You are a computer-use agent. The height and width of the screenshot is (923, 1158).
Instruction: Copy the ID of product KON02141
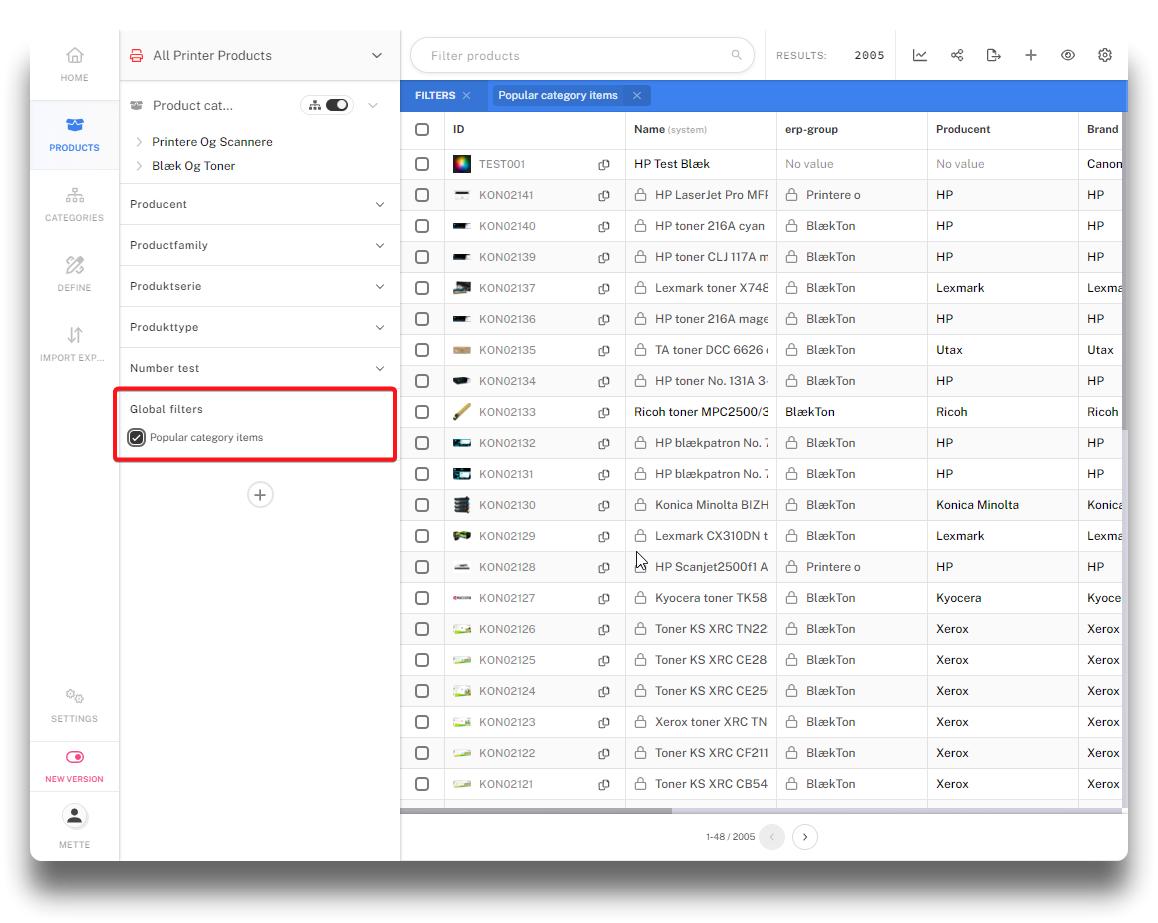click(x=604, y=195)
